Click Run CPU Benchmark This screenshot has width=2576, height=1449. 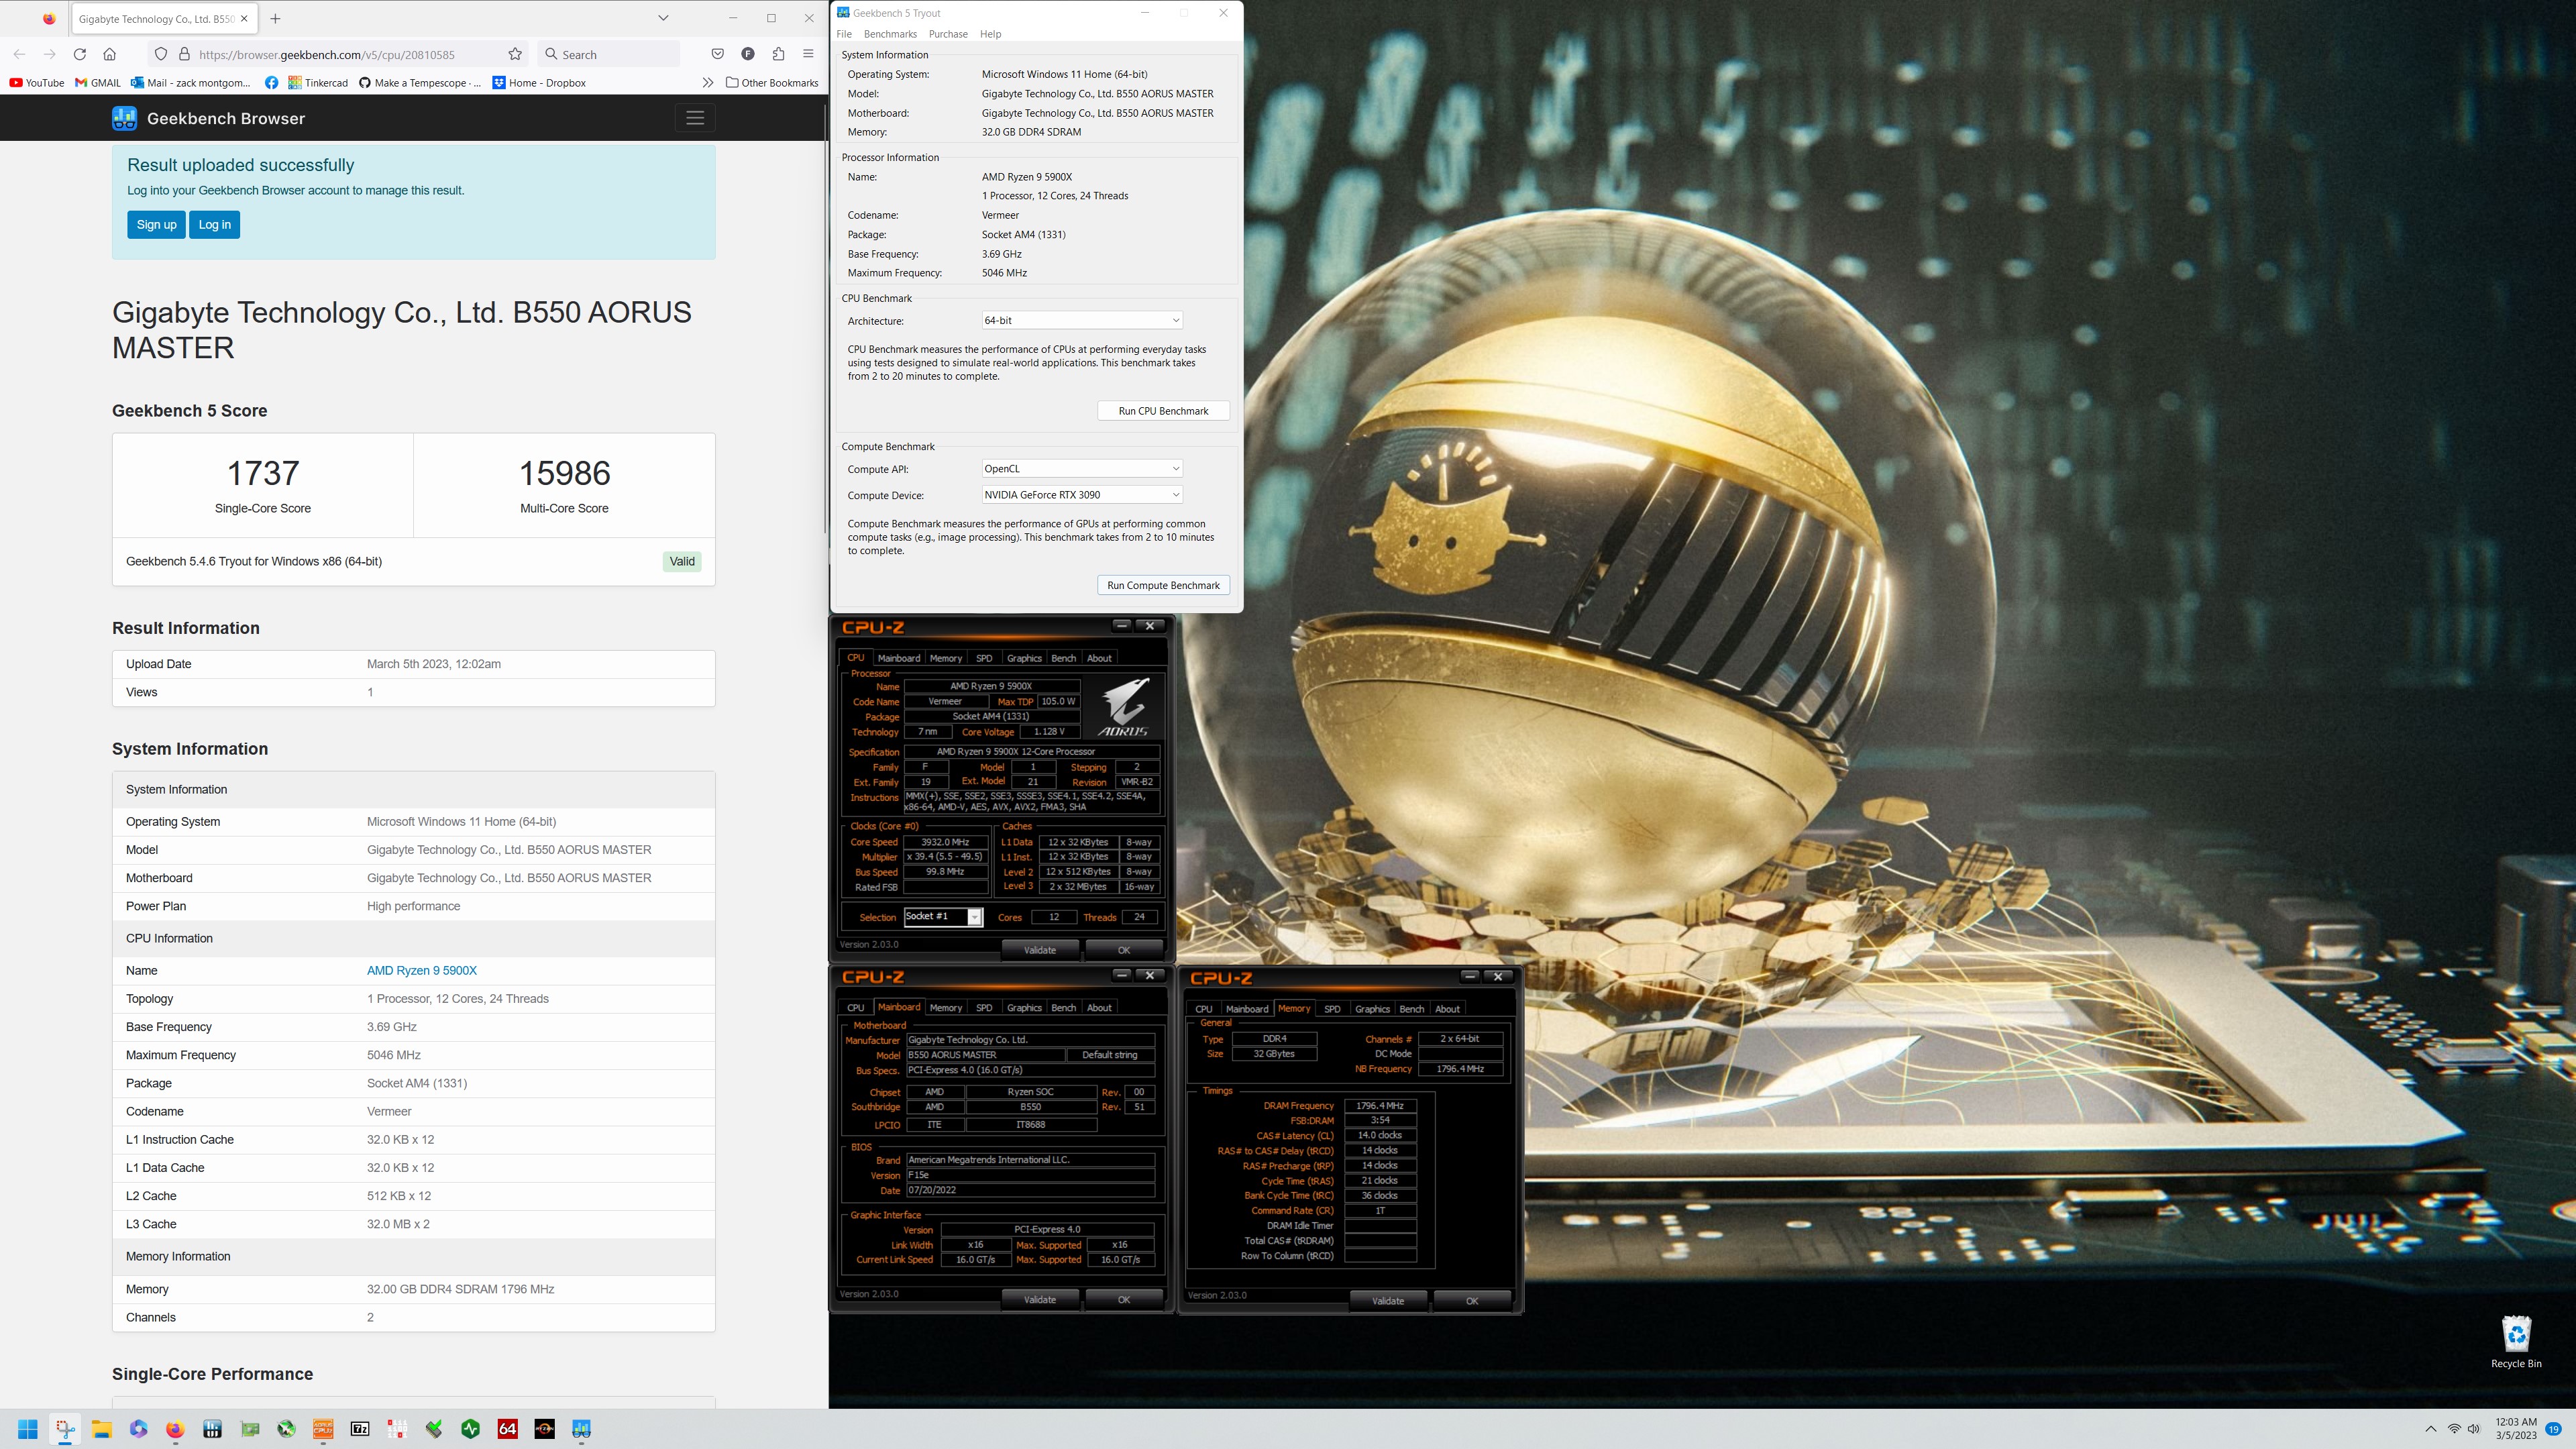tap(1163, 411)
